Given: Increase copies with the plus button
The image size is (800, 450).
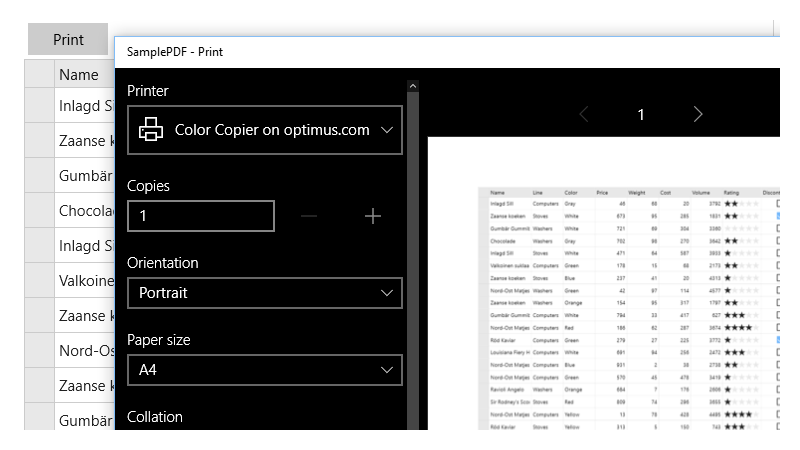Looking at the screenshot, I should pos(373,216).
